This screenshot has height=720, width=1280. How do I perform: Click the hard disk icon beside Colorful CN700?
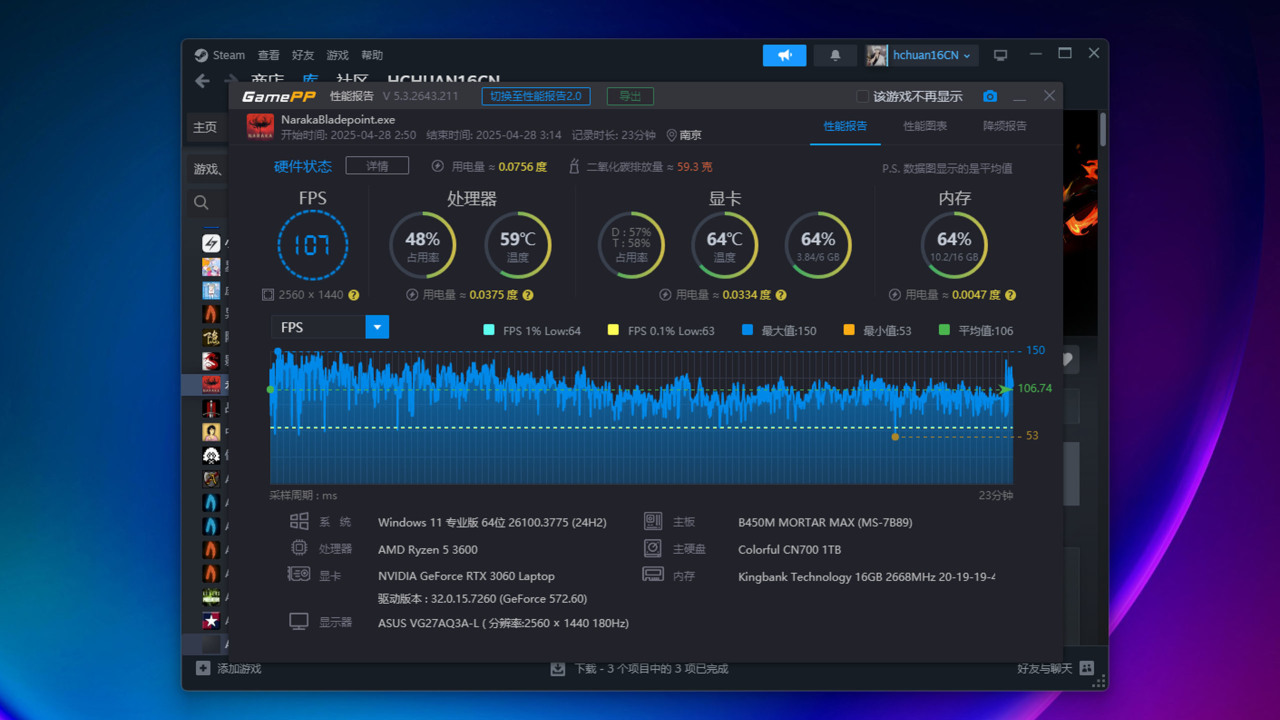point(653,548)
